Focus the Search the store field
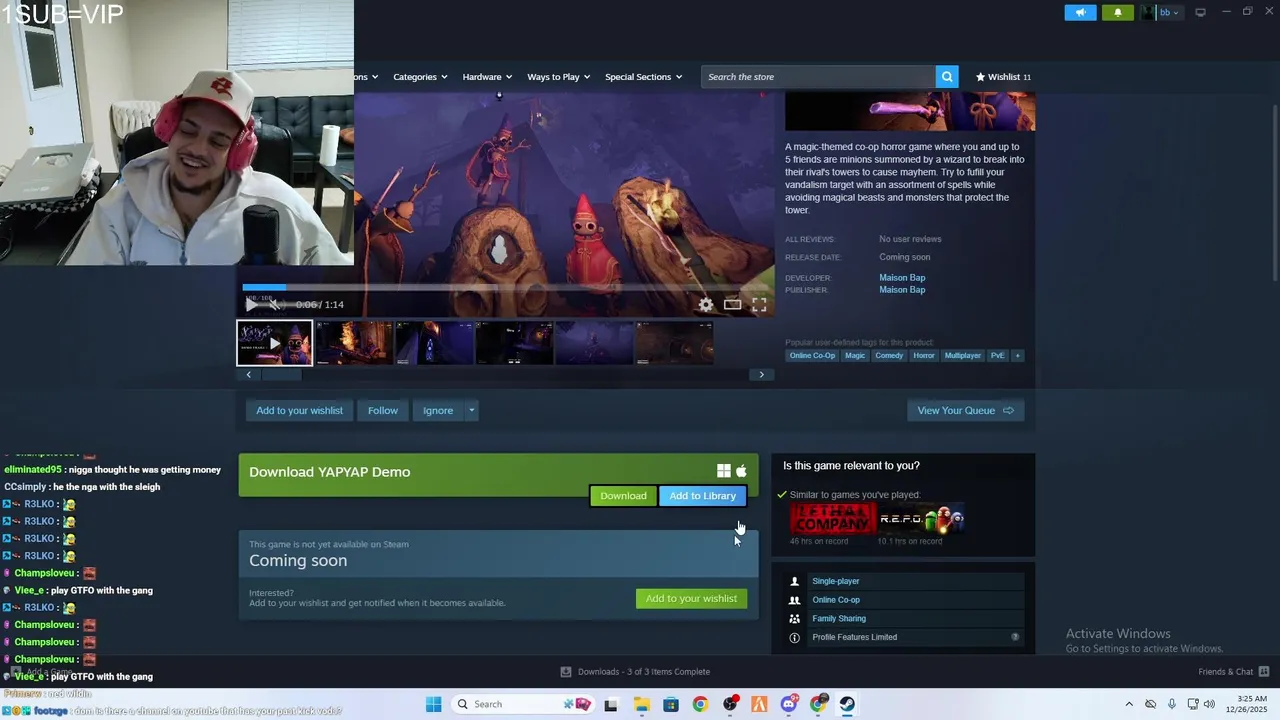 click(818, 77)
